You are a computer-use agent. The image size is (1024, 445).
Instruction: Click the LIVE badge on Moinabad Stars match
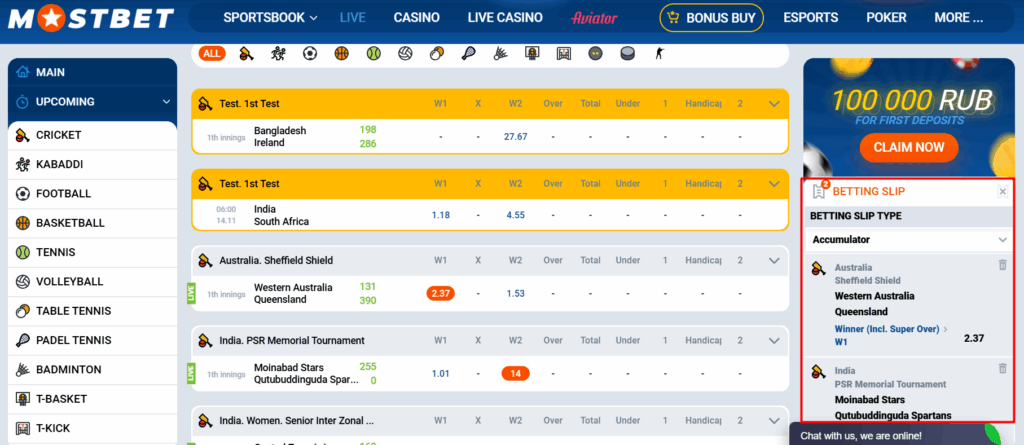click(x=191, y=373)
